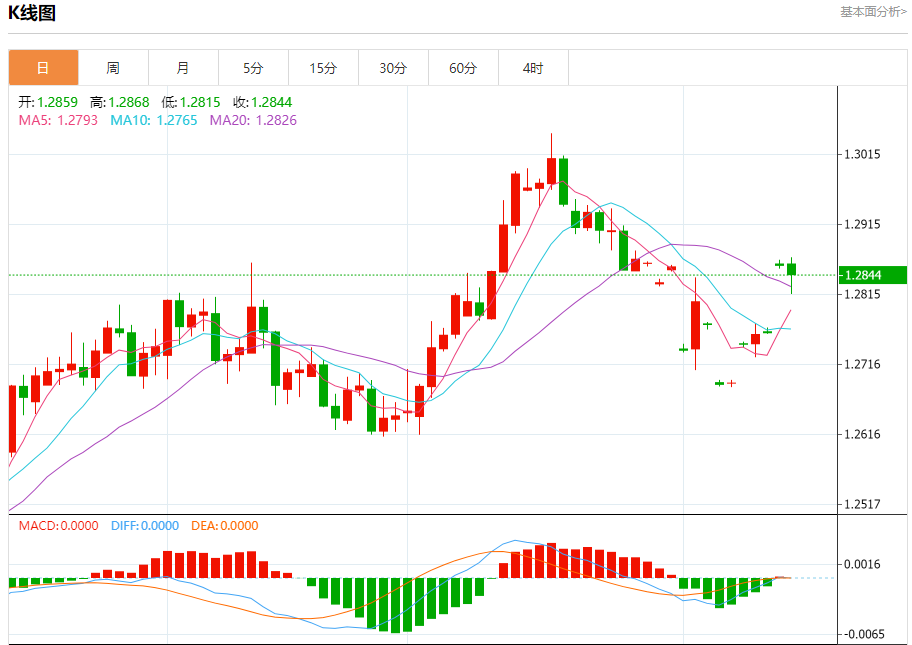This screenshot has height=645, width=912.
Task: Click the orange DEA value label
Action: (x=226, y=525)
